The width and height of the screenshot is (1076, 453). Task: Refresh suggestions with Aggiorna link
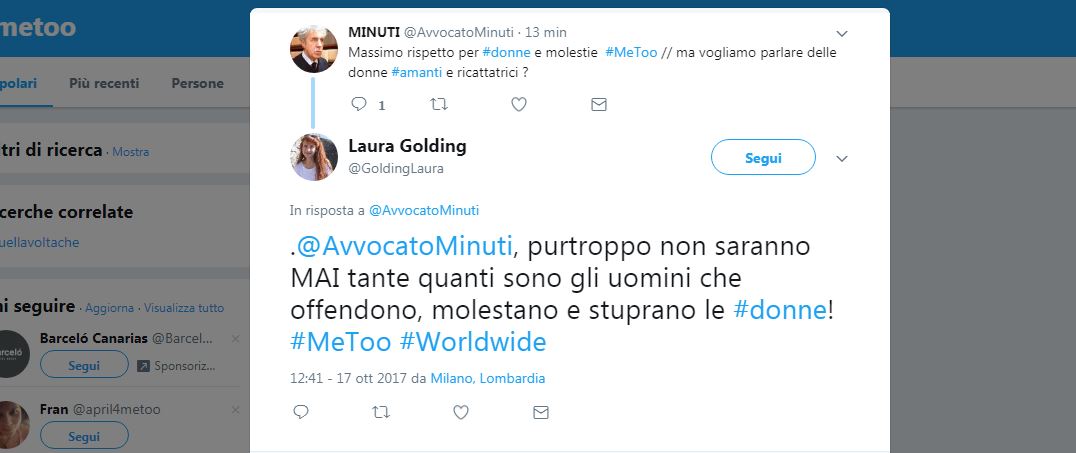tap(109, 308)
